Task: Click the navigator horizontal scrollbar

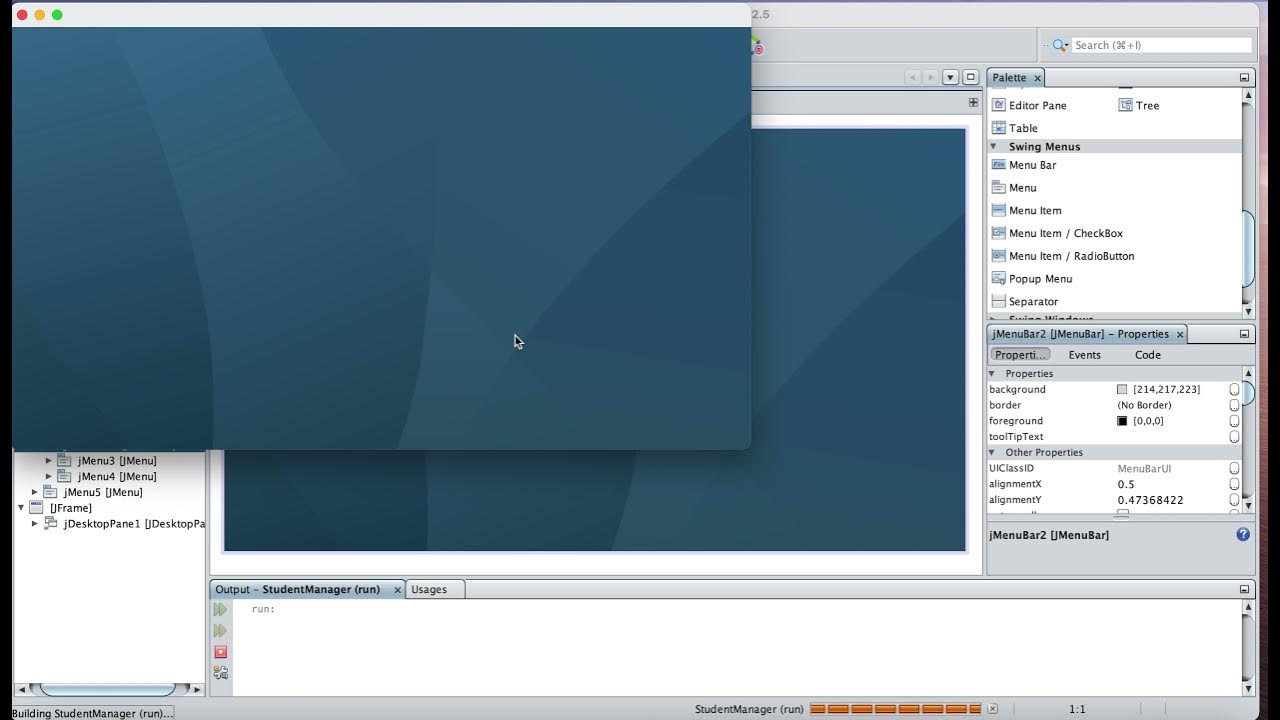Action: (x=109, y=689)
